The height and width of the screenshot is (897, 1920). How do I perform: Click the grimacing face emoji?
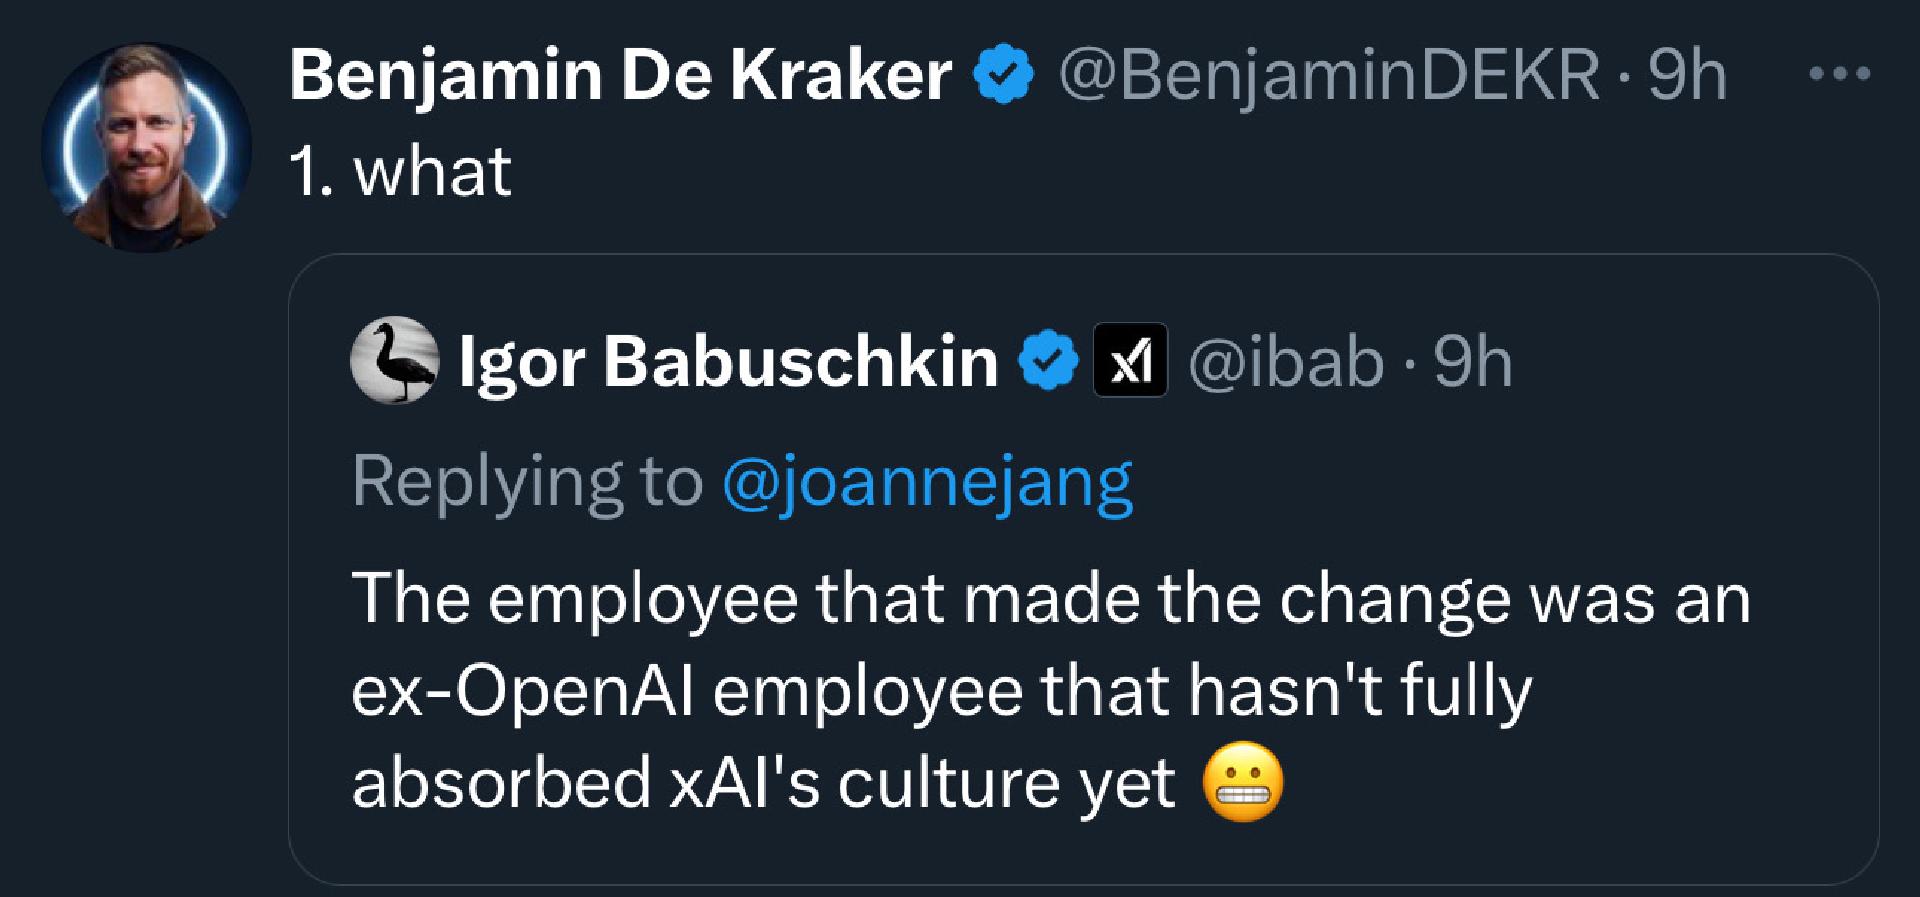1243,783
